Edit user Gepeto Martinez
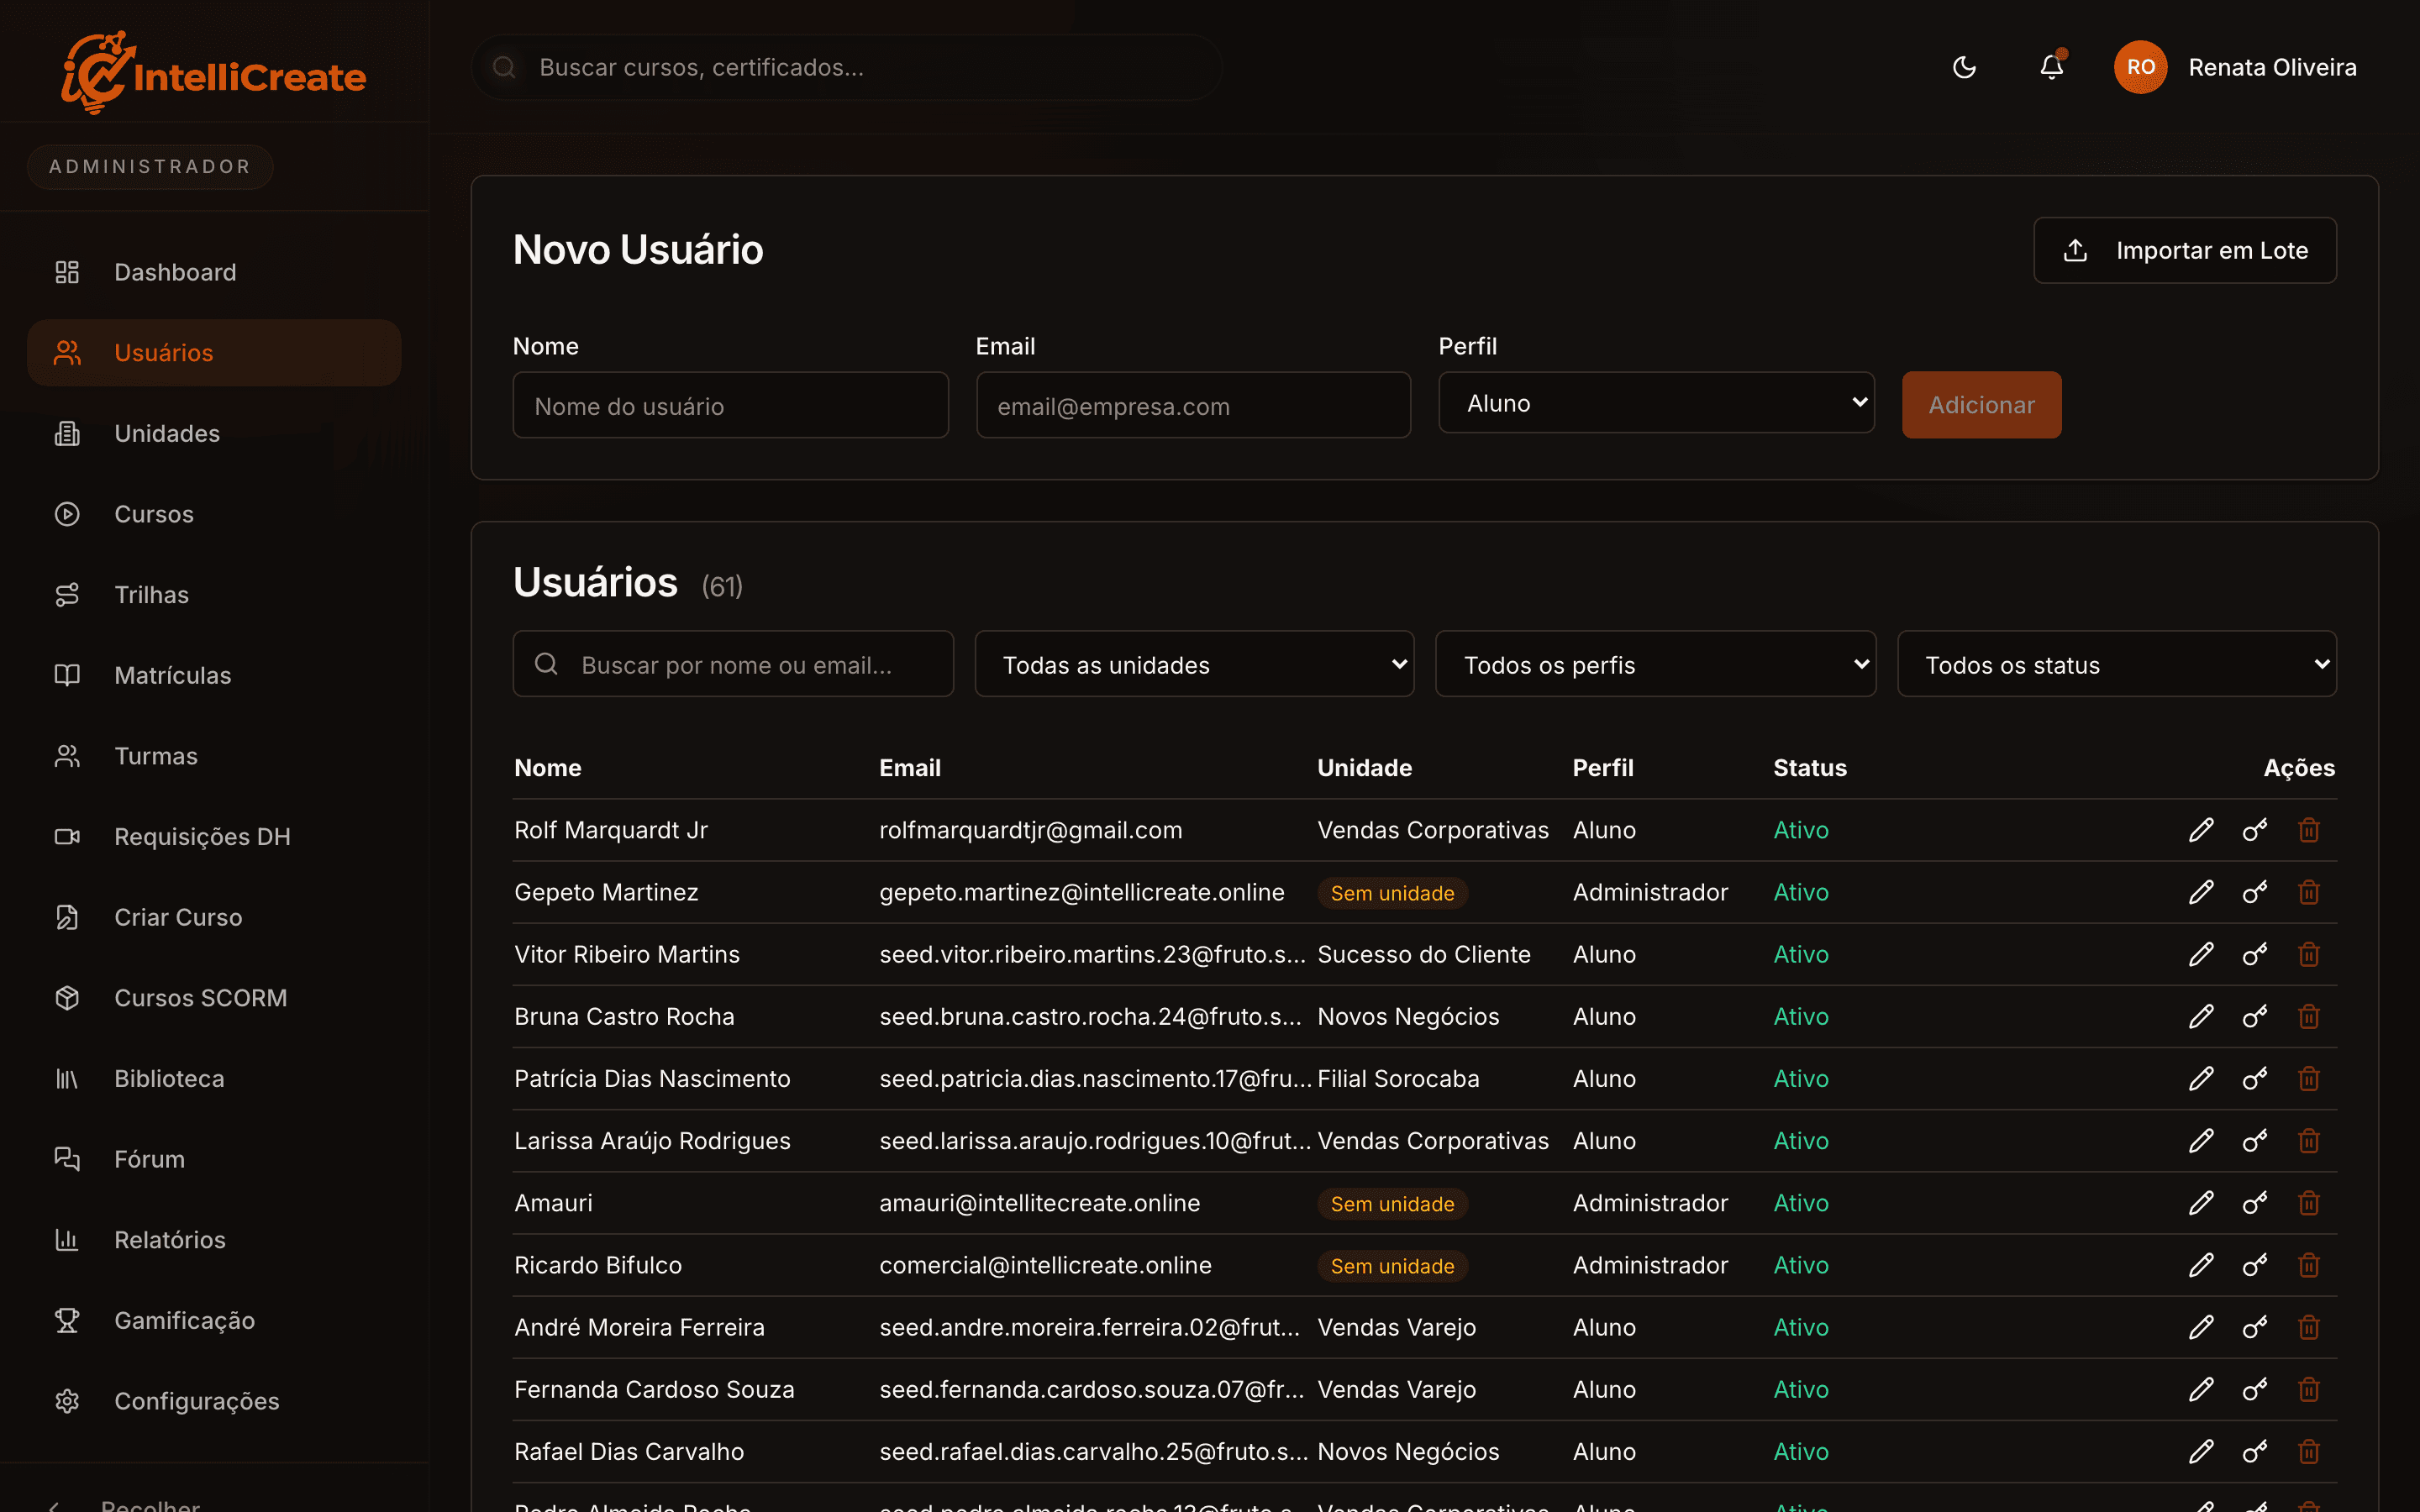This screenshot has width=2420, height=1512. [x=2201, y=892]
